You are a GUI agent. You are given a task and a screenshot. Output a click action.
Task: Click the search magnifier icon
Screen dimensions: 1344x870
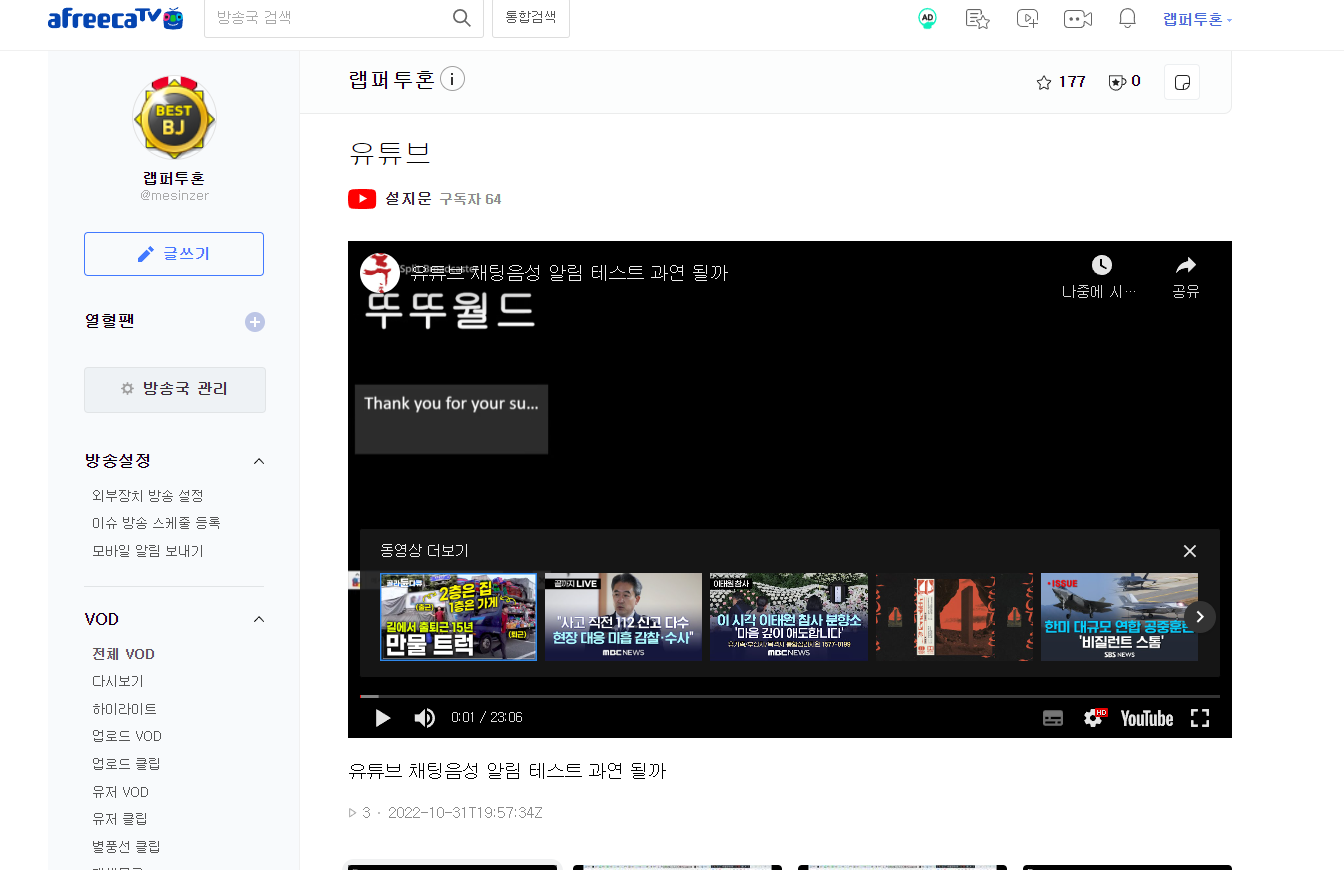pos(461,18)
